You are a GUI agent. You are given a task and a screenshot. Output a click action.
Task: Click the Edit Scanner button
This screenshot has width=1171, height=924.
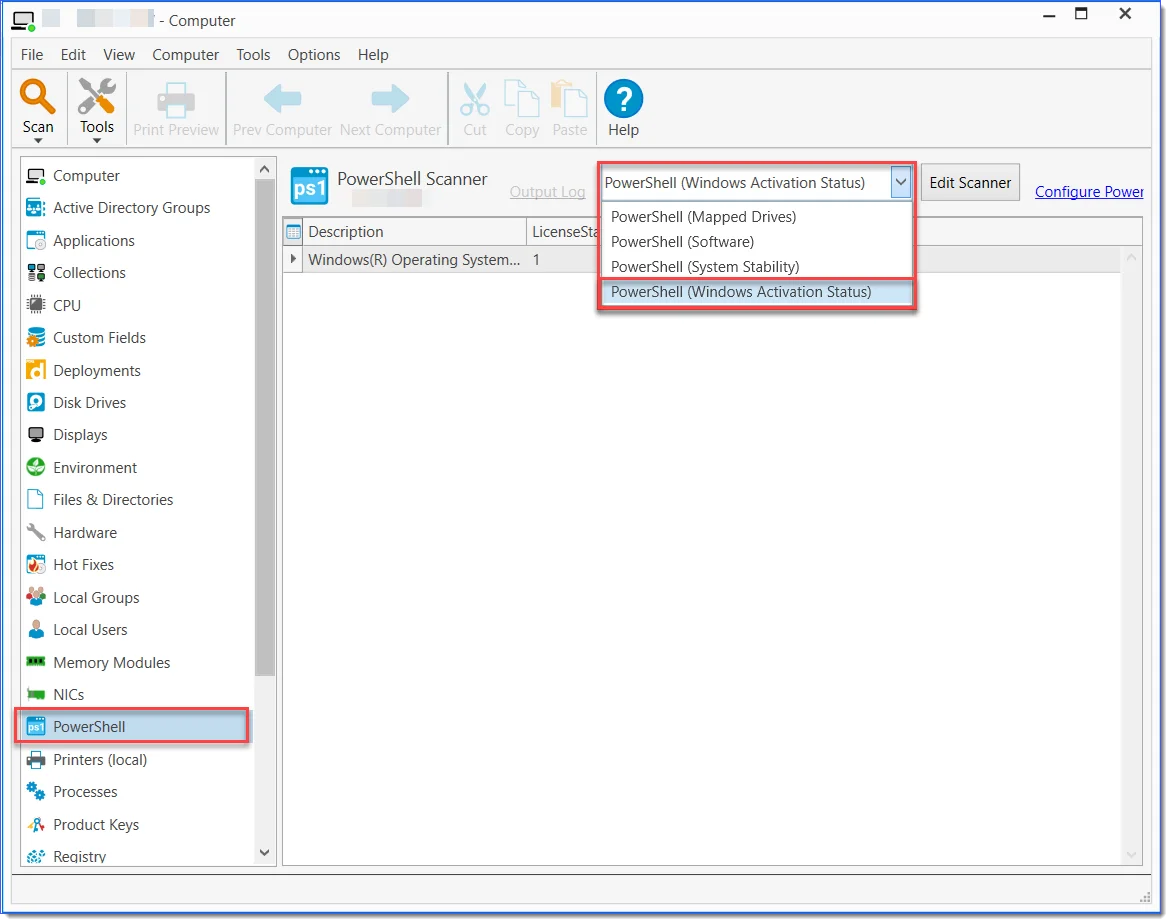coord(969,183)
